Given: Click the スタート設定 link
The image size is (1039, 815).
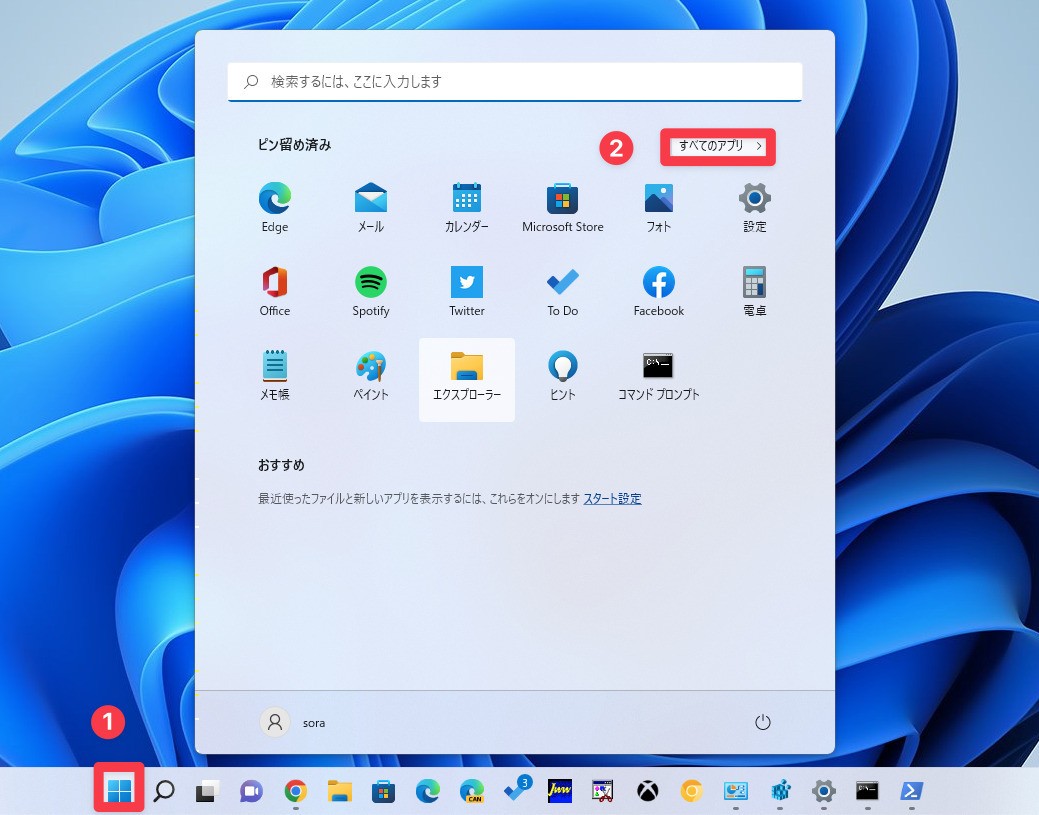Looking at the screenshot, I should (x=612, y=498).
